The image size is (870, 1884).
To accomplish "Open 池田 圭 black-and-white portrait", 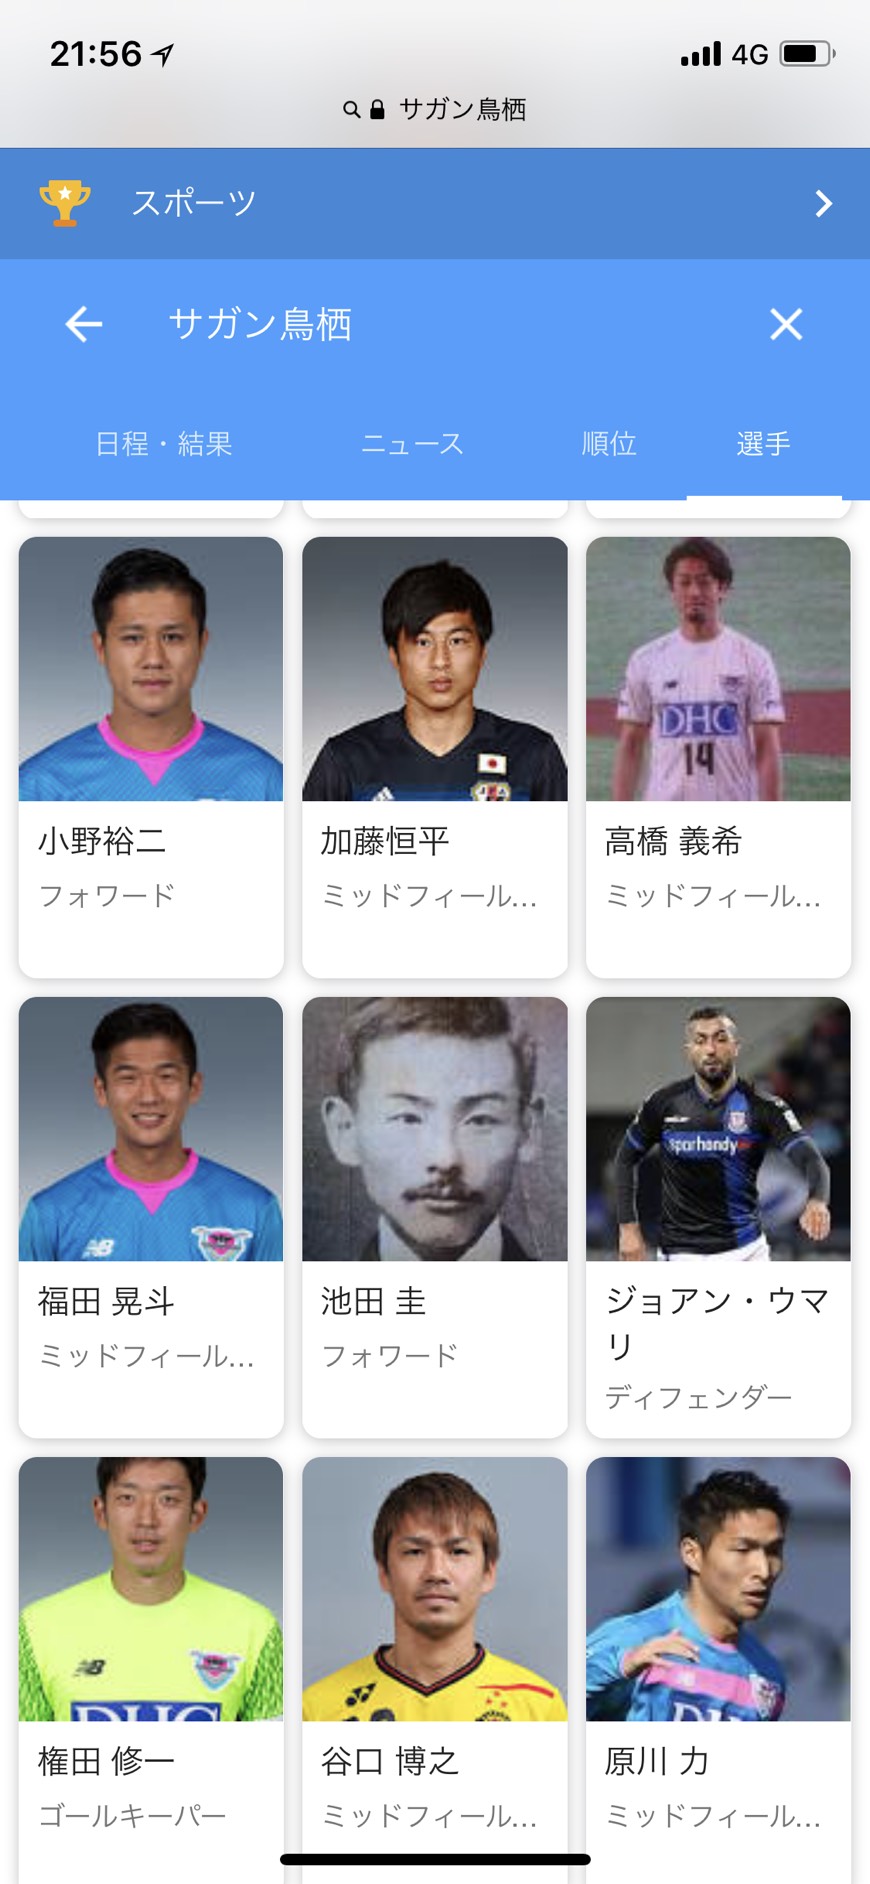I will click(435, 1129).
